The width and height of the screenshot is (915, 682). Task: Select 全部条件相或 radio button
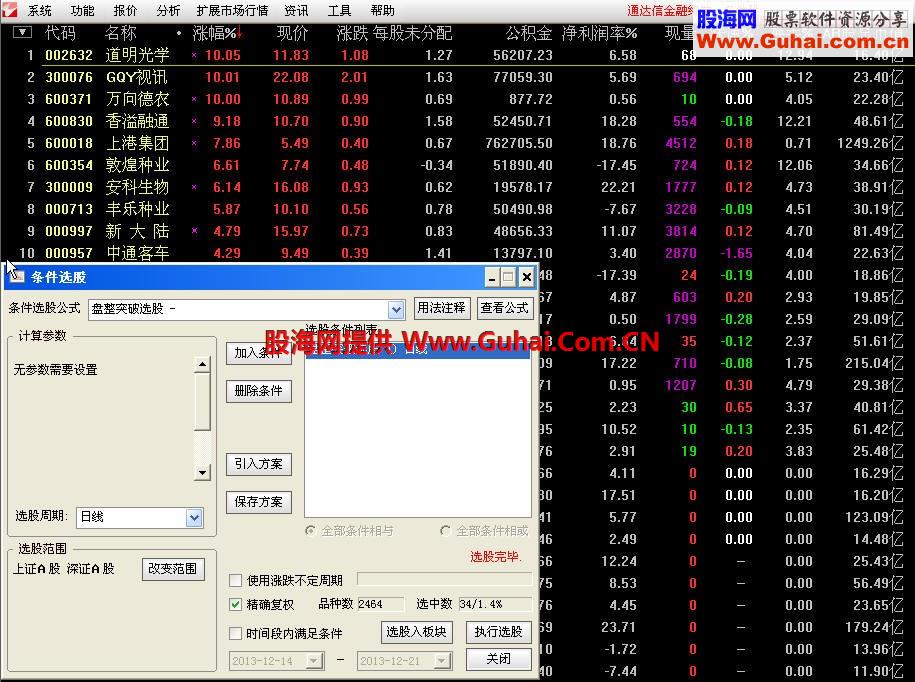446,531
